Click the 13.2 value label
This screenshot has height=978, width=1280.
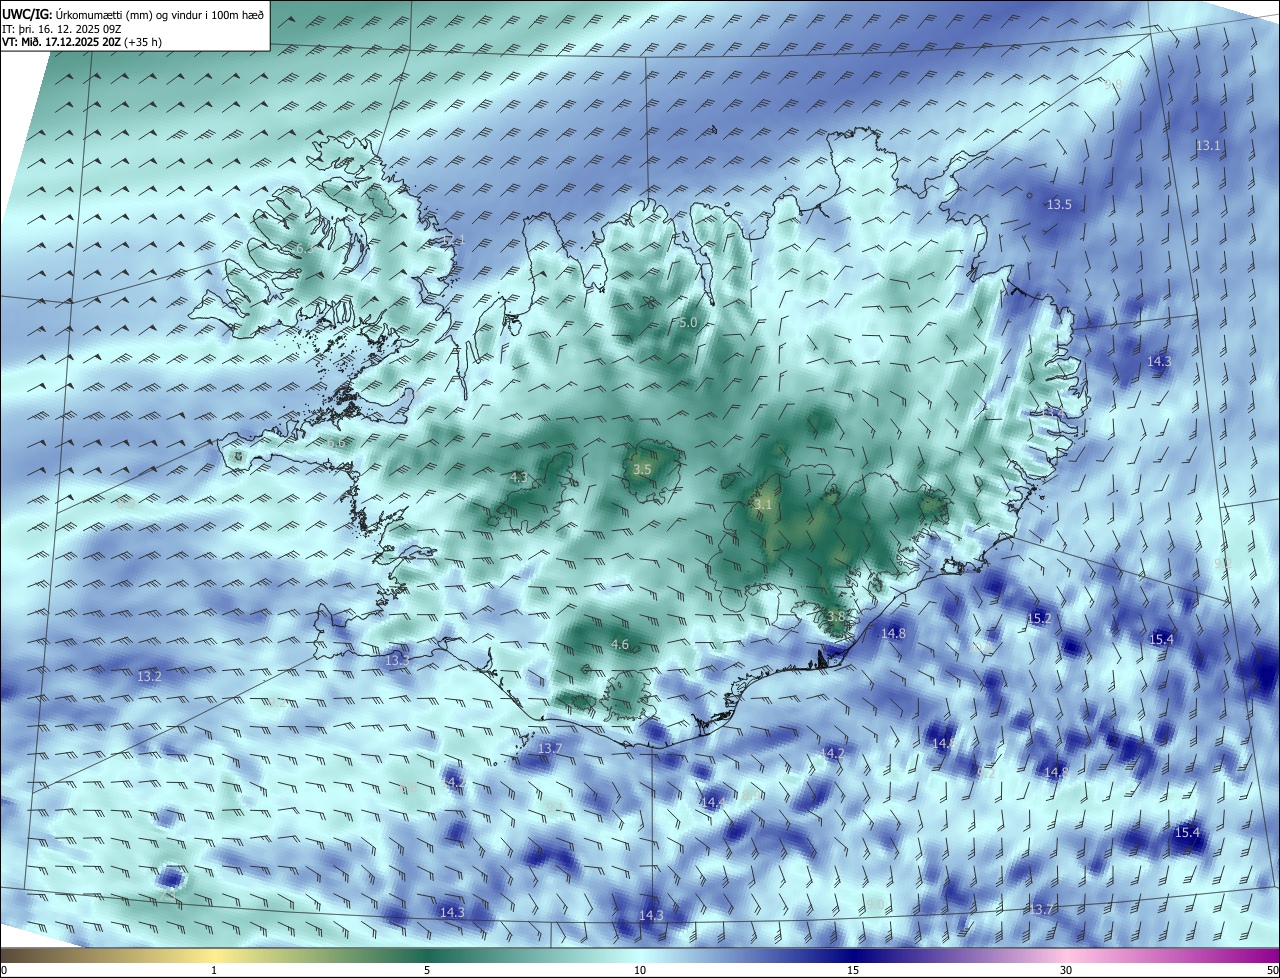click(x=149, y=677)
